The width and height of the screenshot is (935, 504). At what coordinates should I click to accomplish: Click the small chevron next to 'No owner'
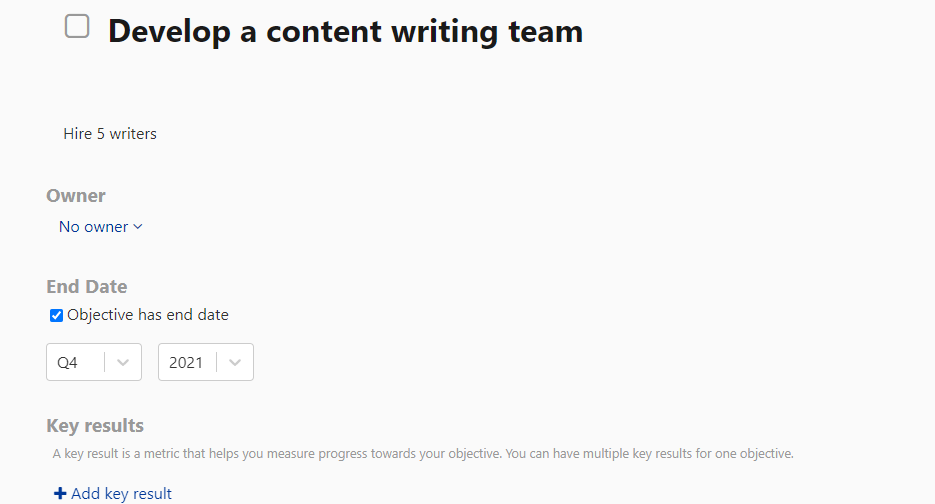[138, 227]
